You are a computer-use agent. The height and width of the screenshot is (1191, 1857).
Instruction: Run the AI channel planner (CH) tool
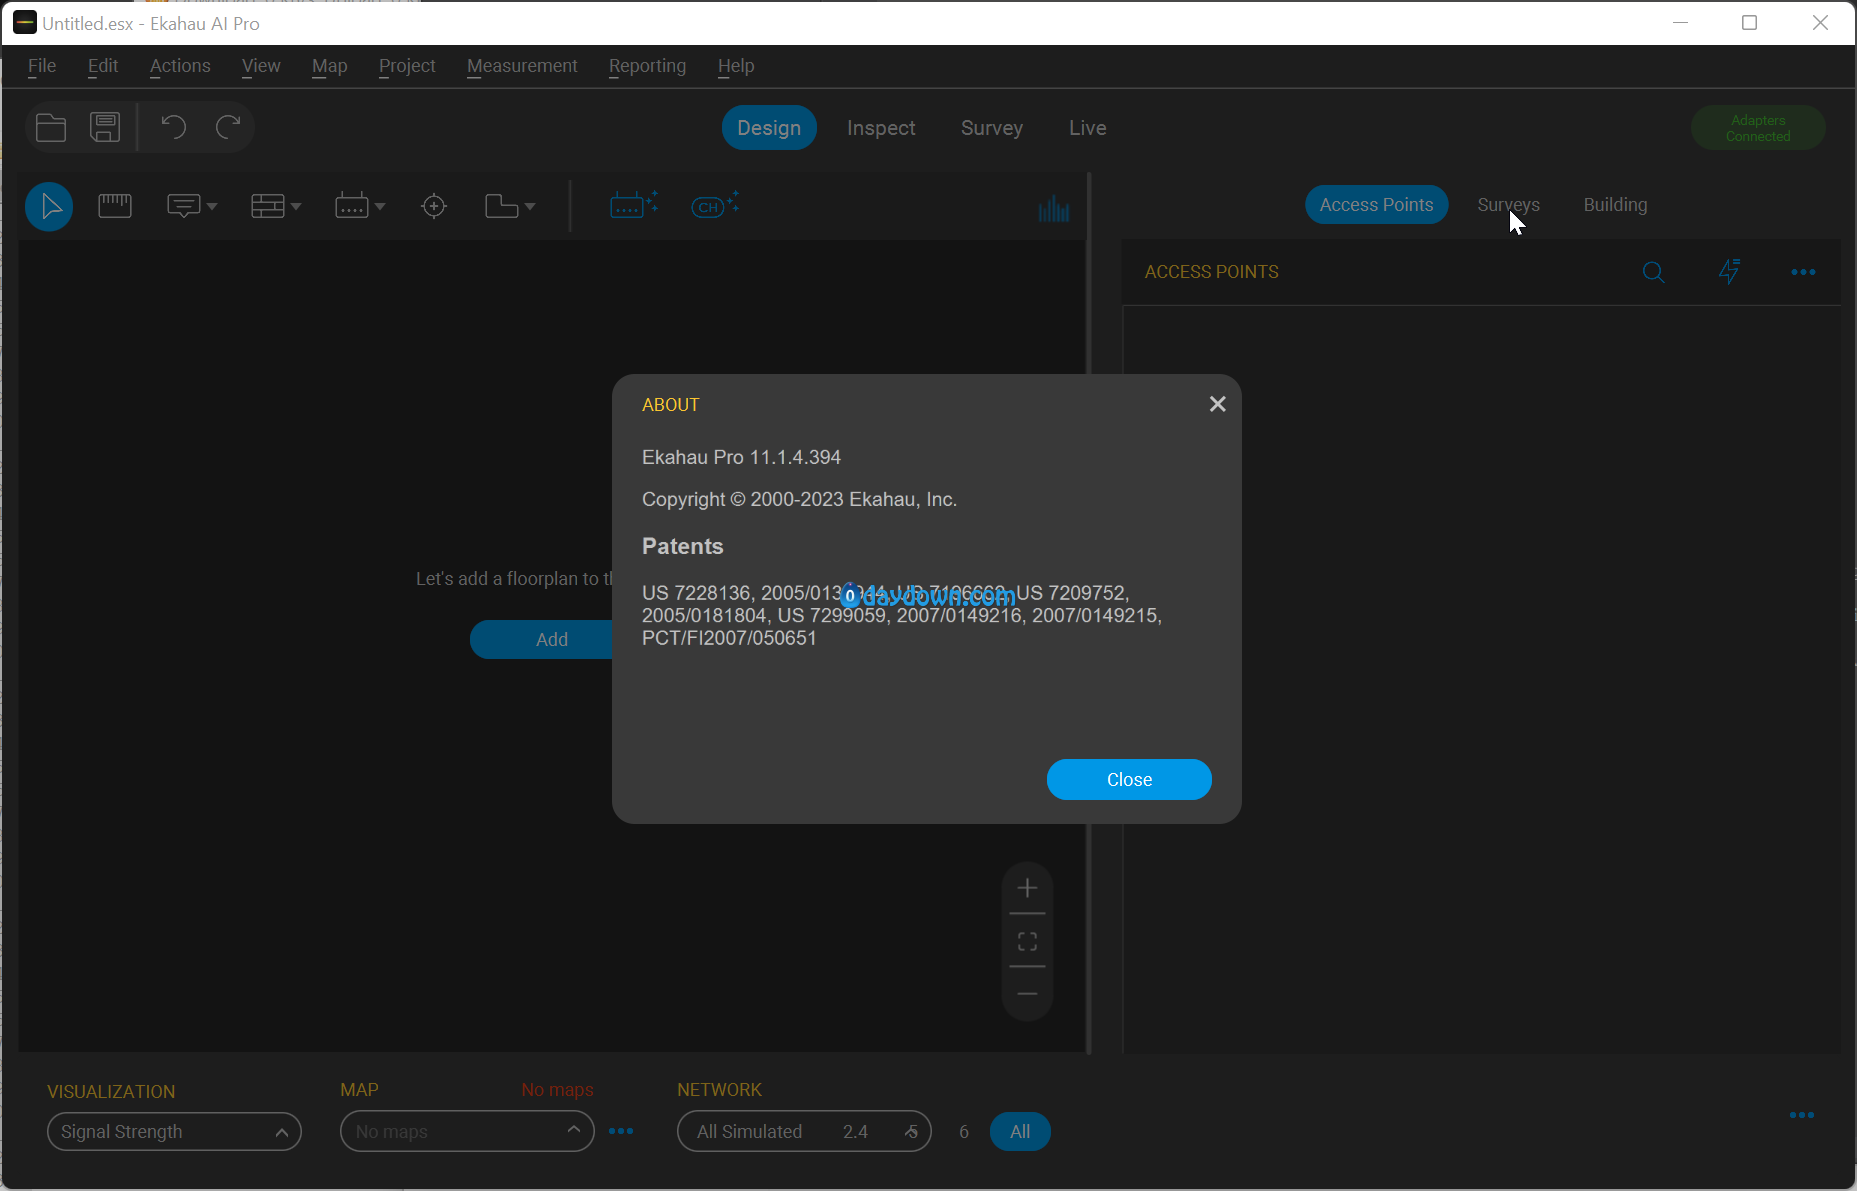(715, 205)
